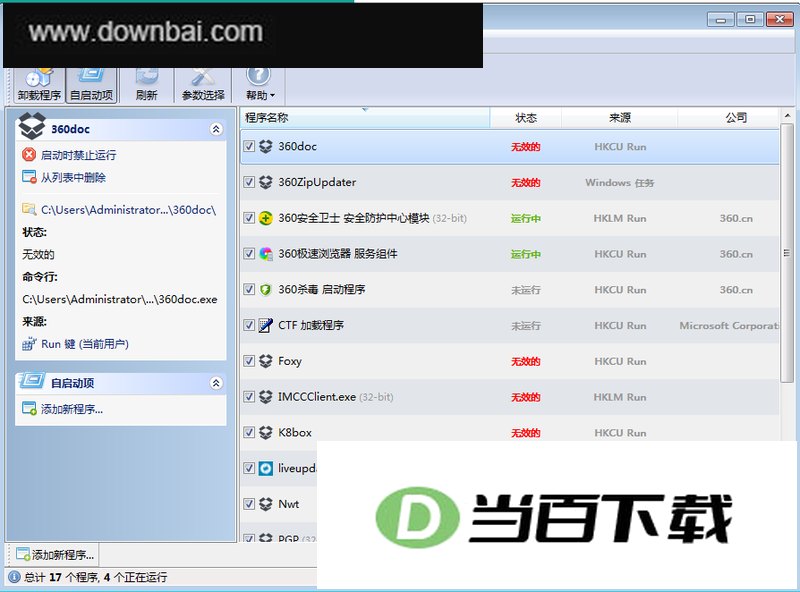Click the Nwt row icon
800x592 pixels.
[x=266, y=504]
